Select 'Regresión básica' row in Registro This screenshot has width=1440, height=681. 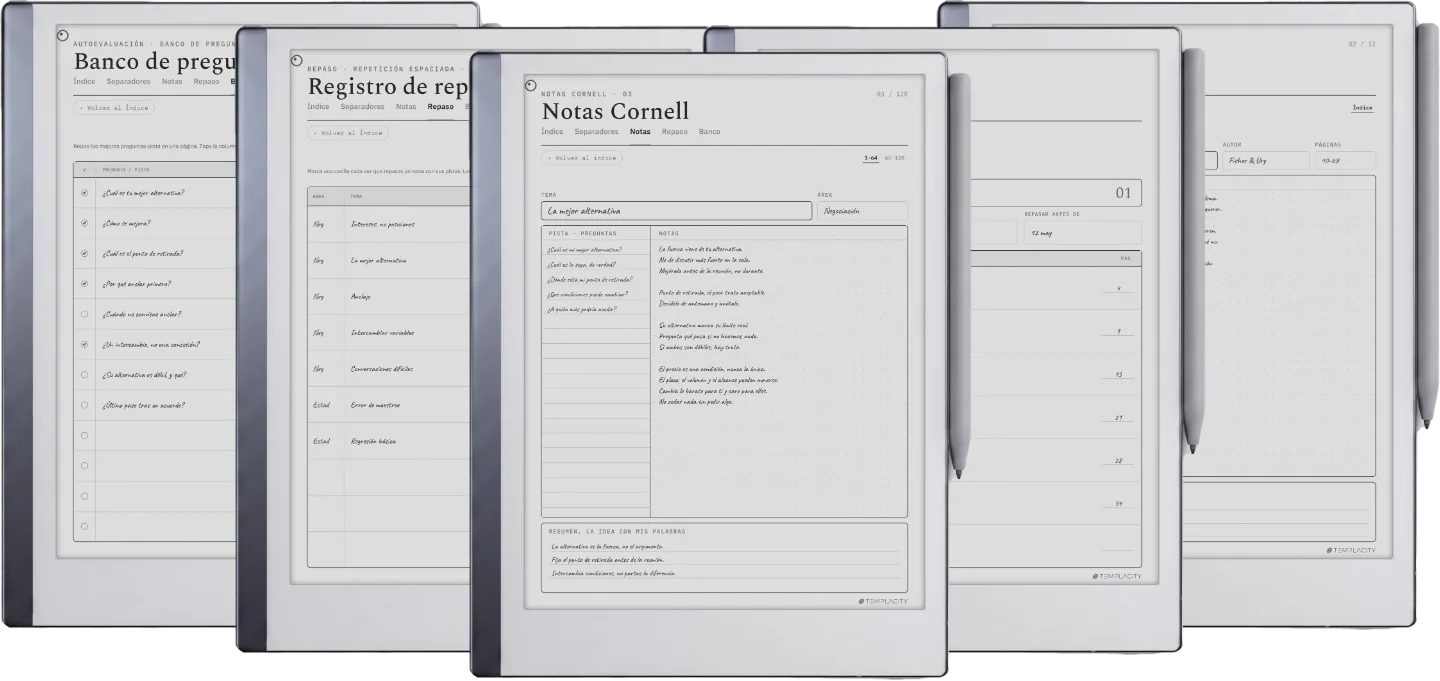(x=388, y=440)
